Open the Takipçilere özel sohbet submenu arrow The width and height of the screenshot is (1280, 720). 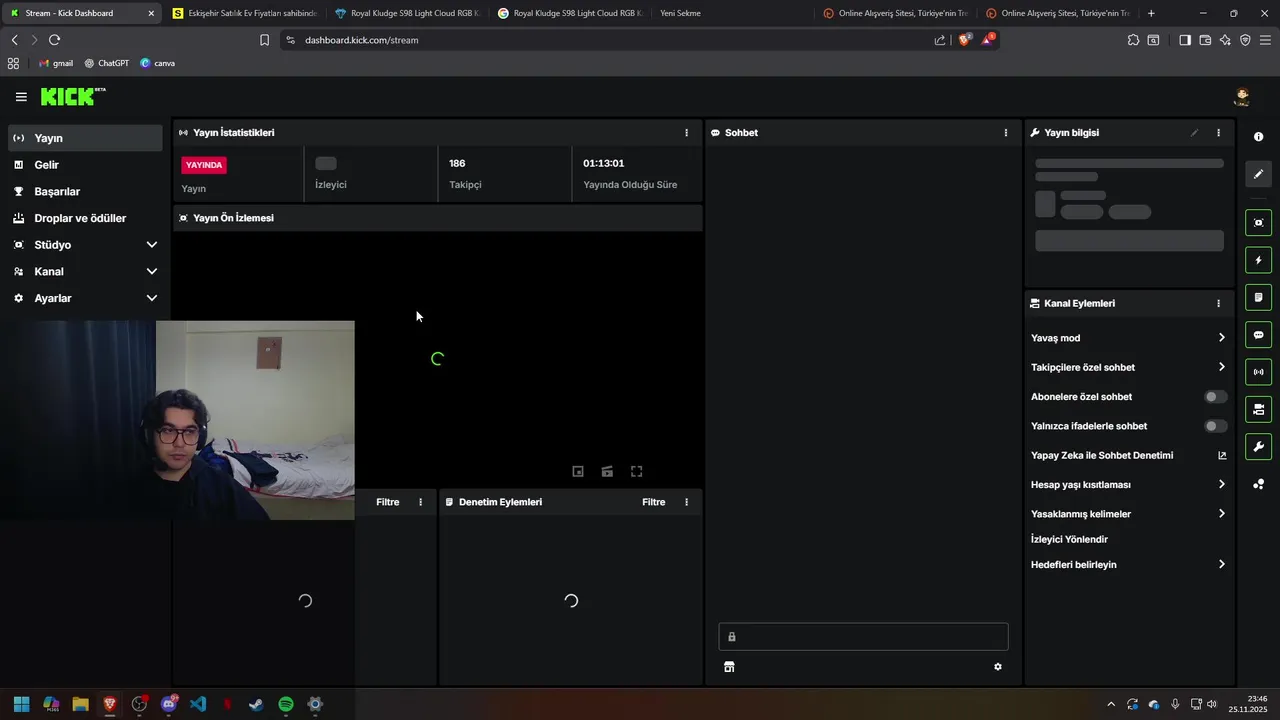(1221, 367)
